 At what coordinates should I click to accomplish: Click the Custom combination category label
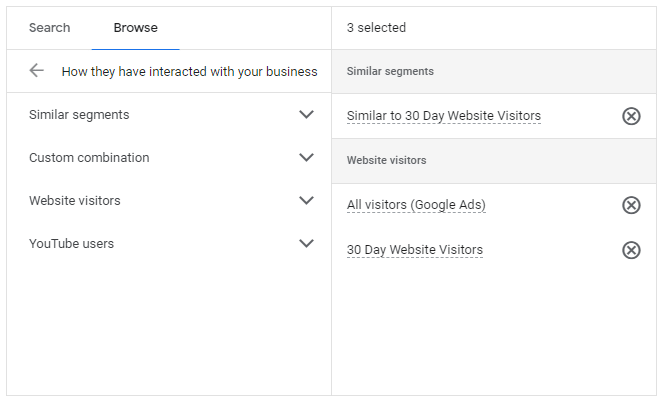tap(89, 158)
